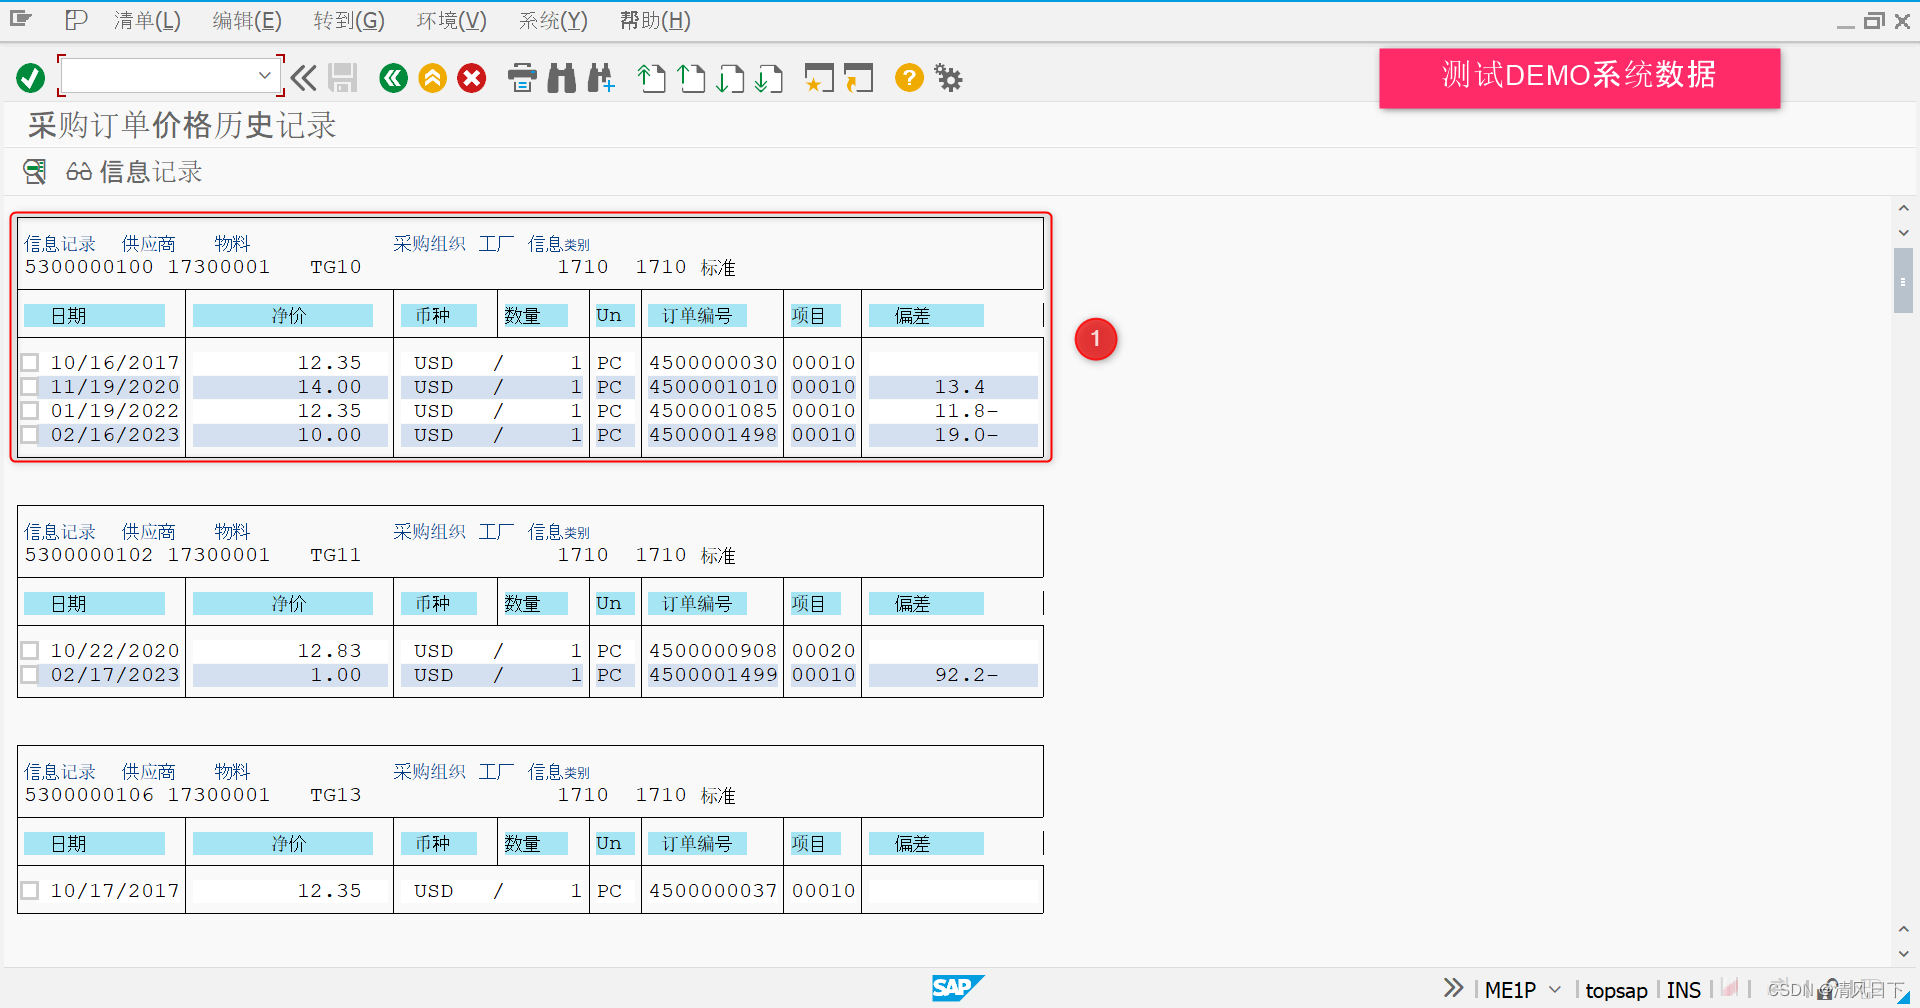Select the display-document icon beside 信息记录
Image resolution: width=1920 pixels, height=1008 pixels.
[34, 171]
